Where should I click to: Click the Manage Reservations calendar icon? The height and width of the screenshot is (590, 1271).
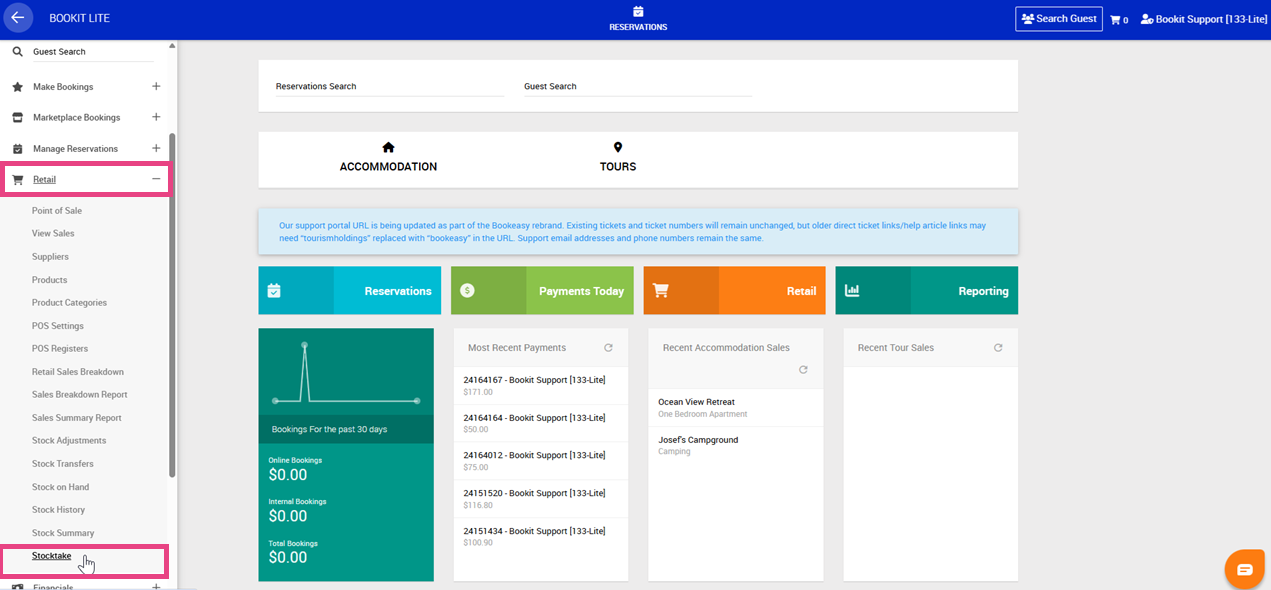click(x=17, y=149)
